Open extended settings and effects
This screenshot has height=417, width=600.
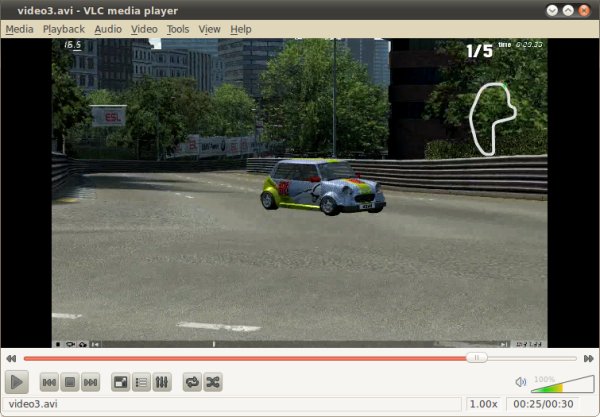click(x=162, y=382)
